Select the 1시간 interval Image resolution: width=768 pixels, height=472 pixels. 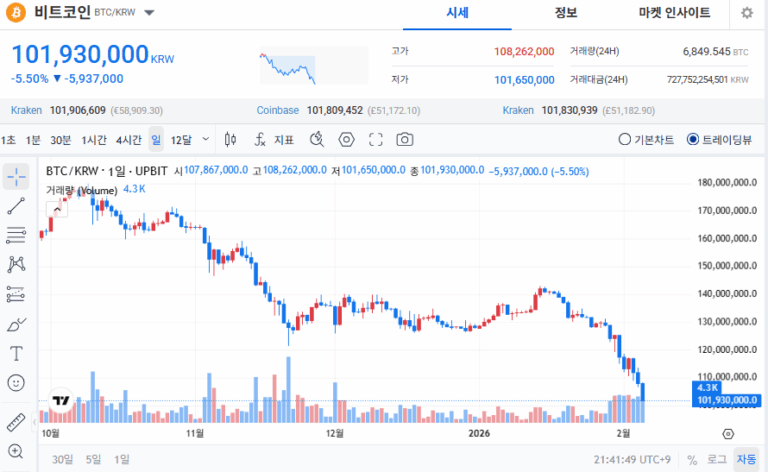94,141
